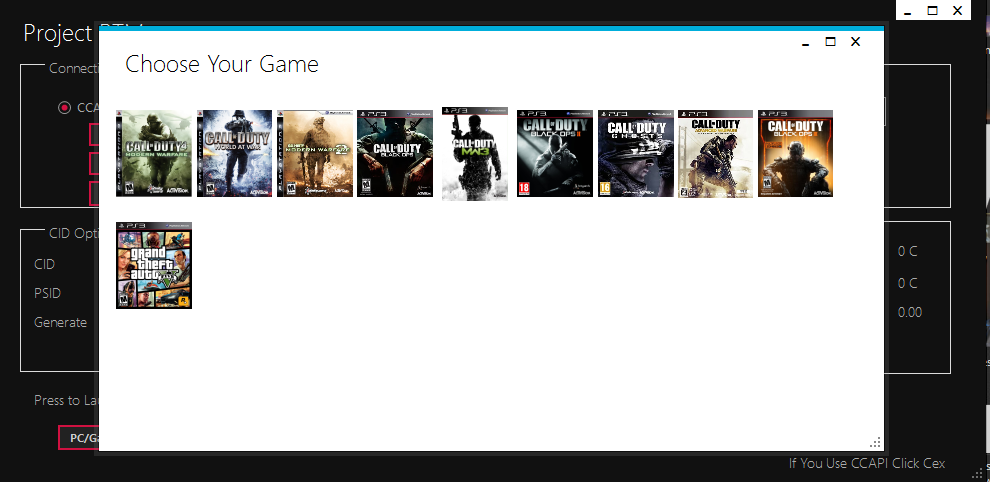The image size is (990, 482).
Task: Choose Call of Duty Advanced Warfare
Action: coord(715,154)
